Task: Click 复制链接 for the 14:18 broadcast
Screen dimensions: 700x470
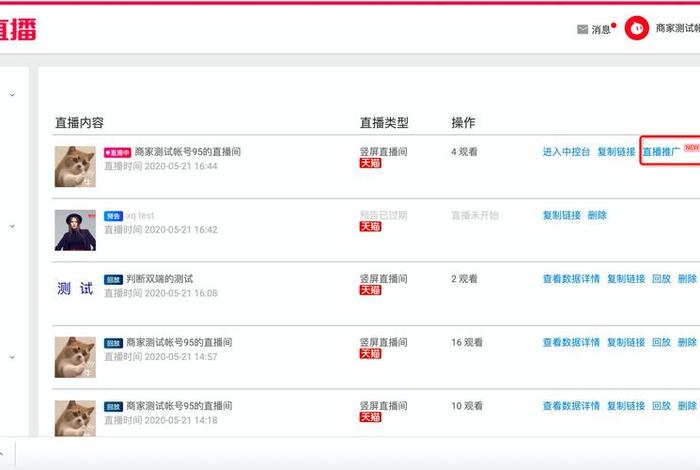Action: (x=626, y=406)
